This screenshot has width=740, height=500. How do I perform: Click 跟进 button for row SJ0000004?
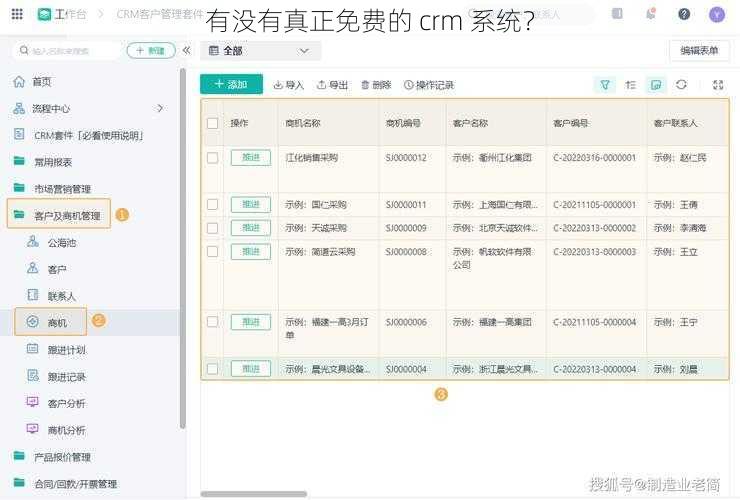[x=251, y=369]
